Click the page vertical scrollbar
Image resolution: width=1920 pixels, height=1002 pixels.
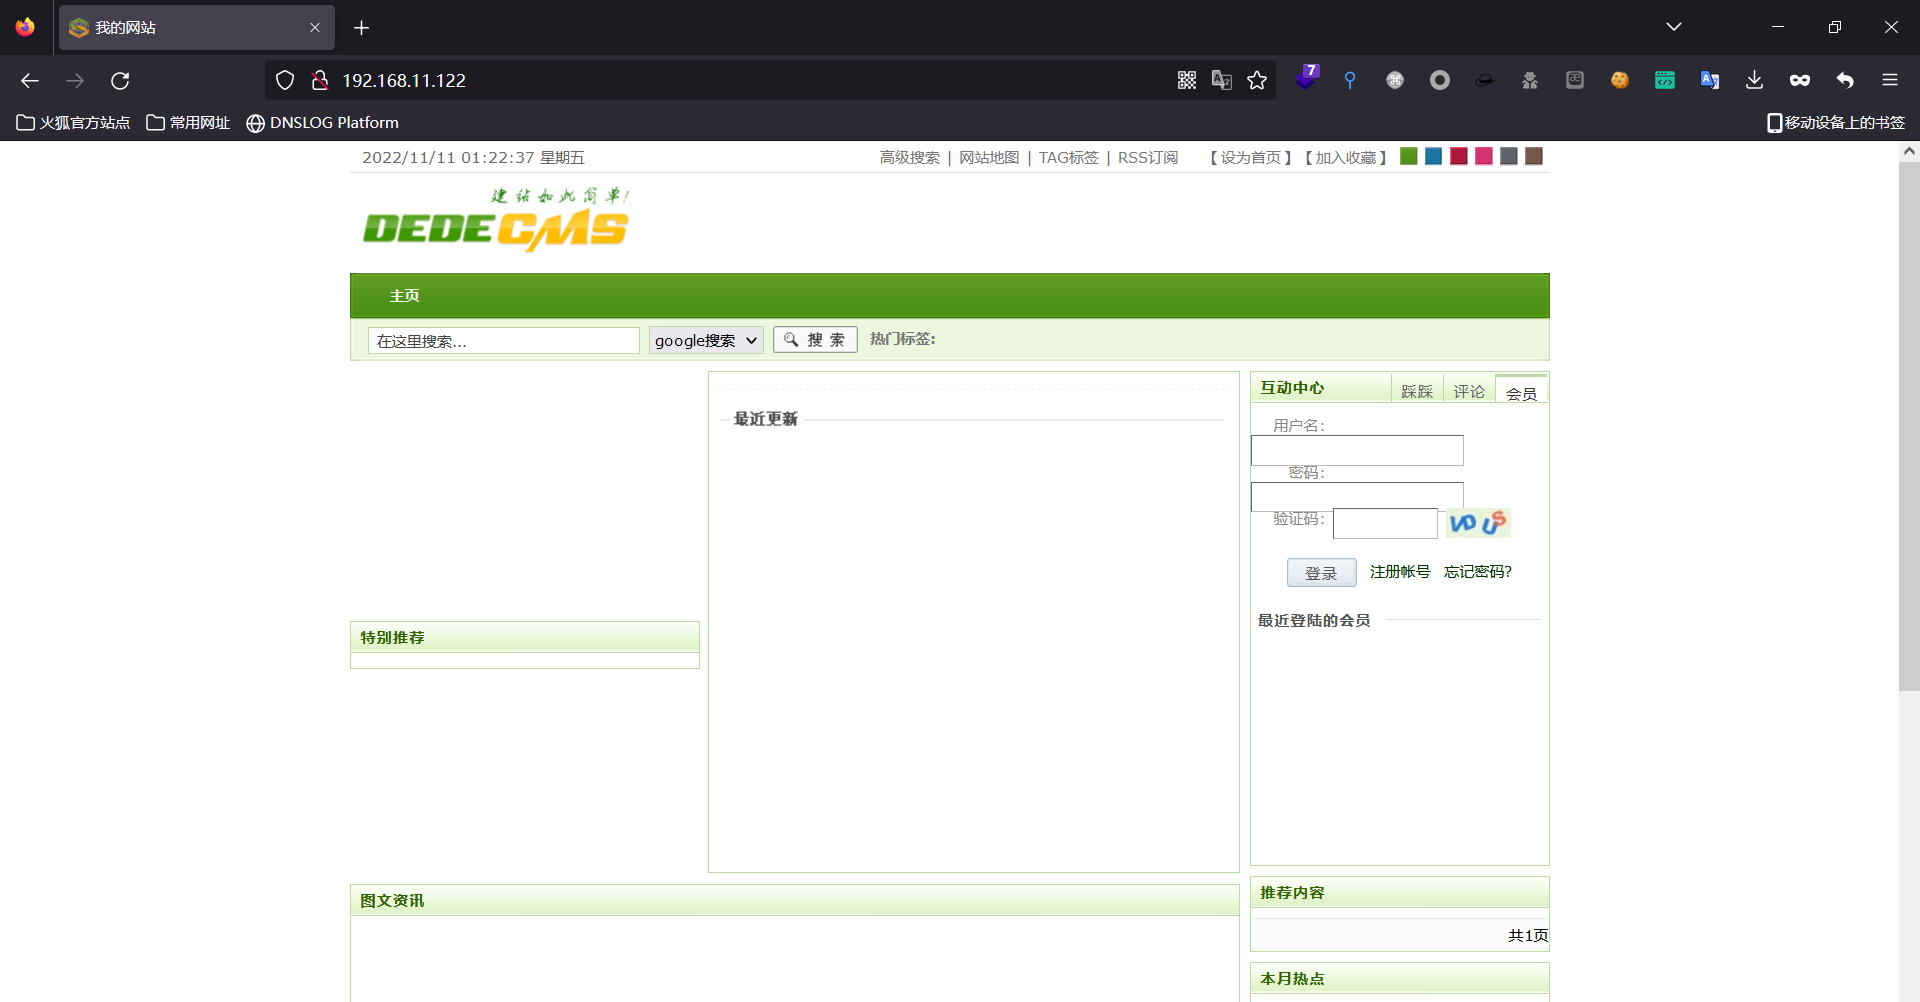coord(1909,426)
